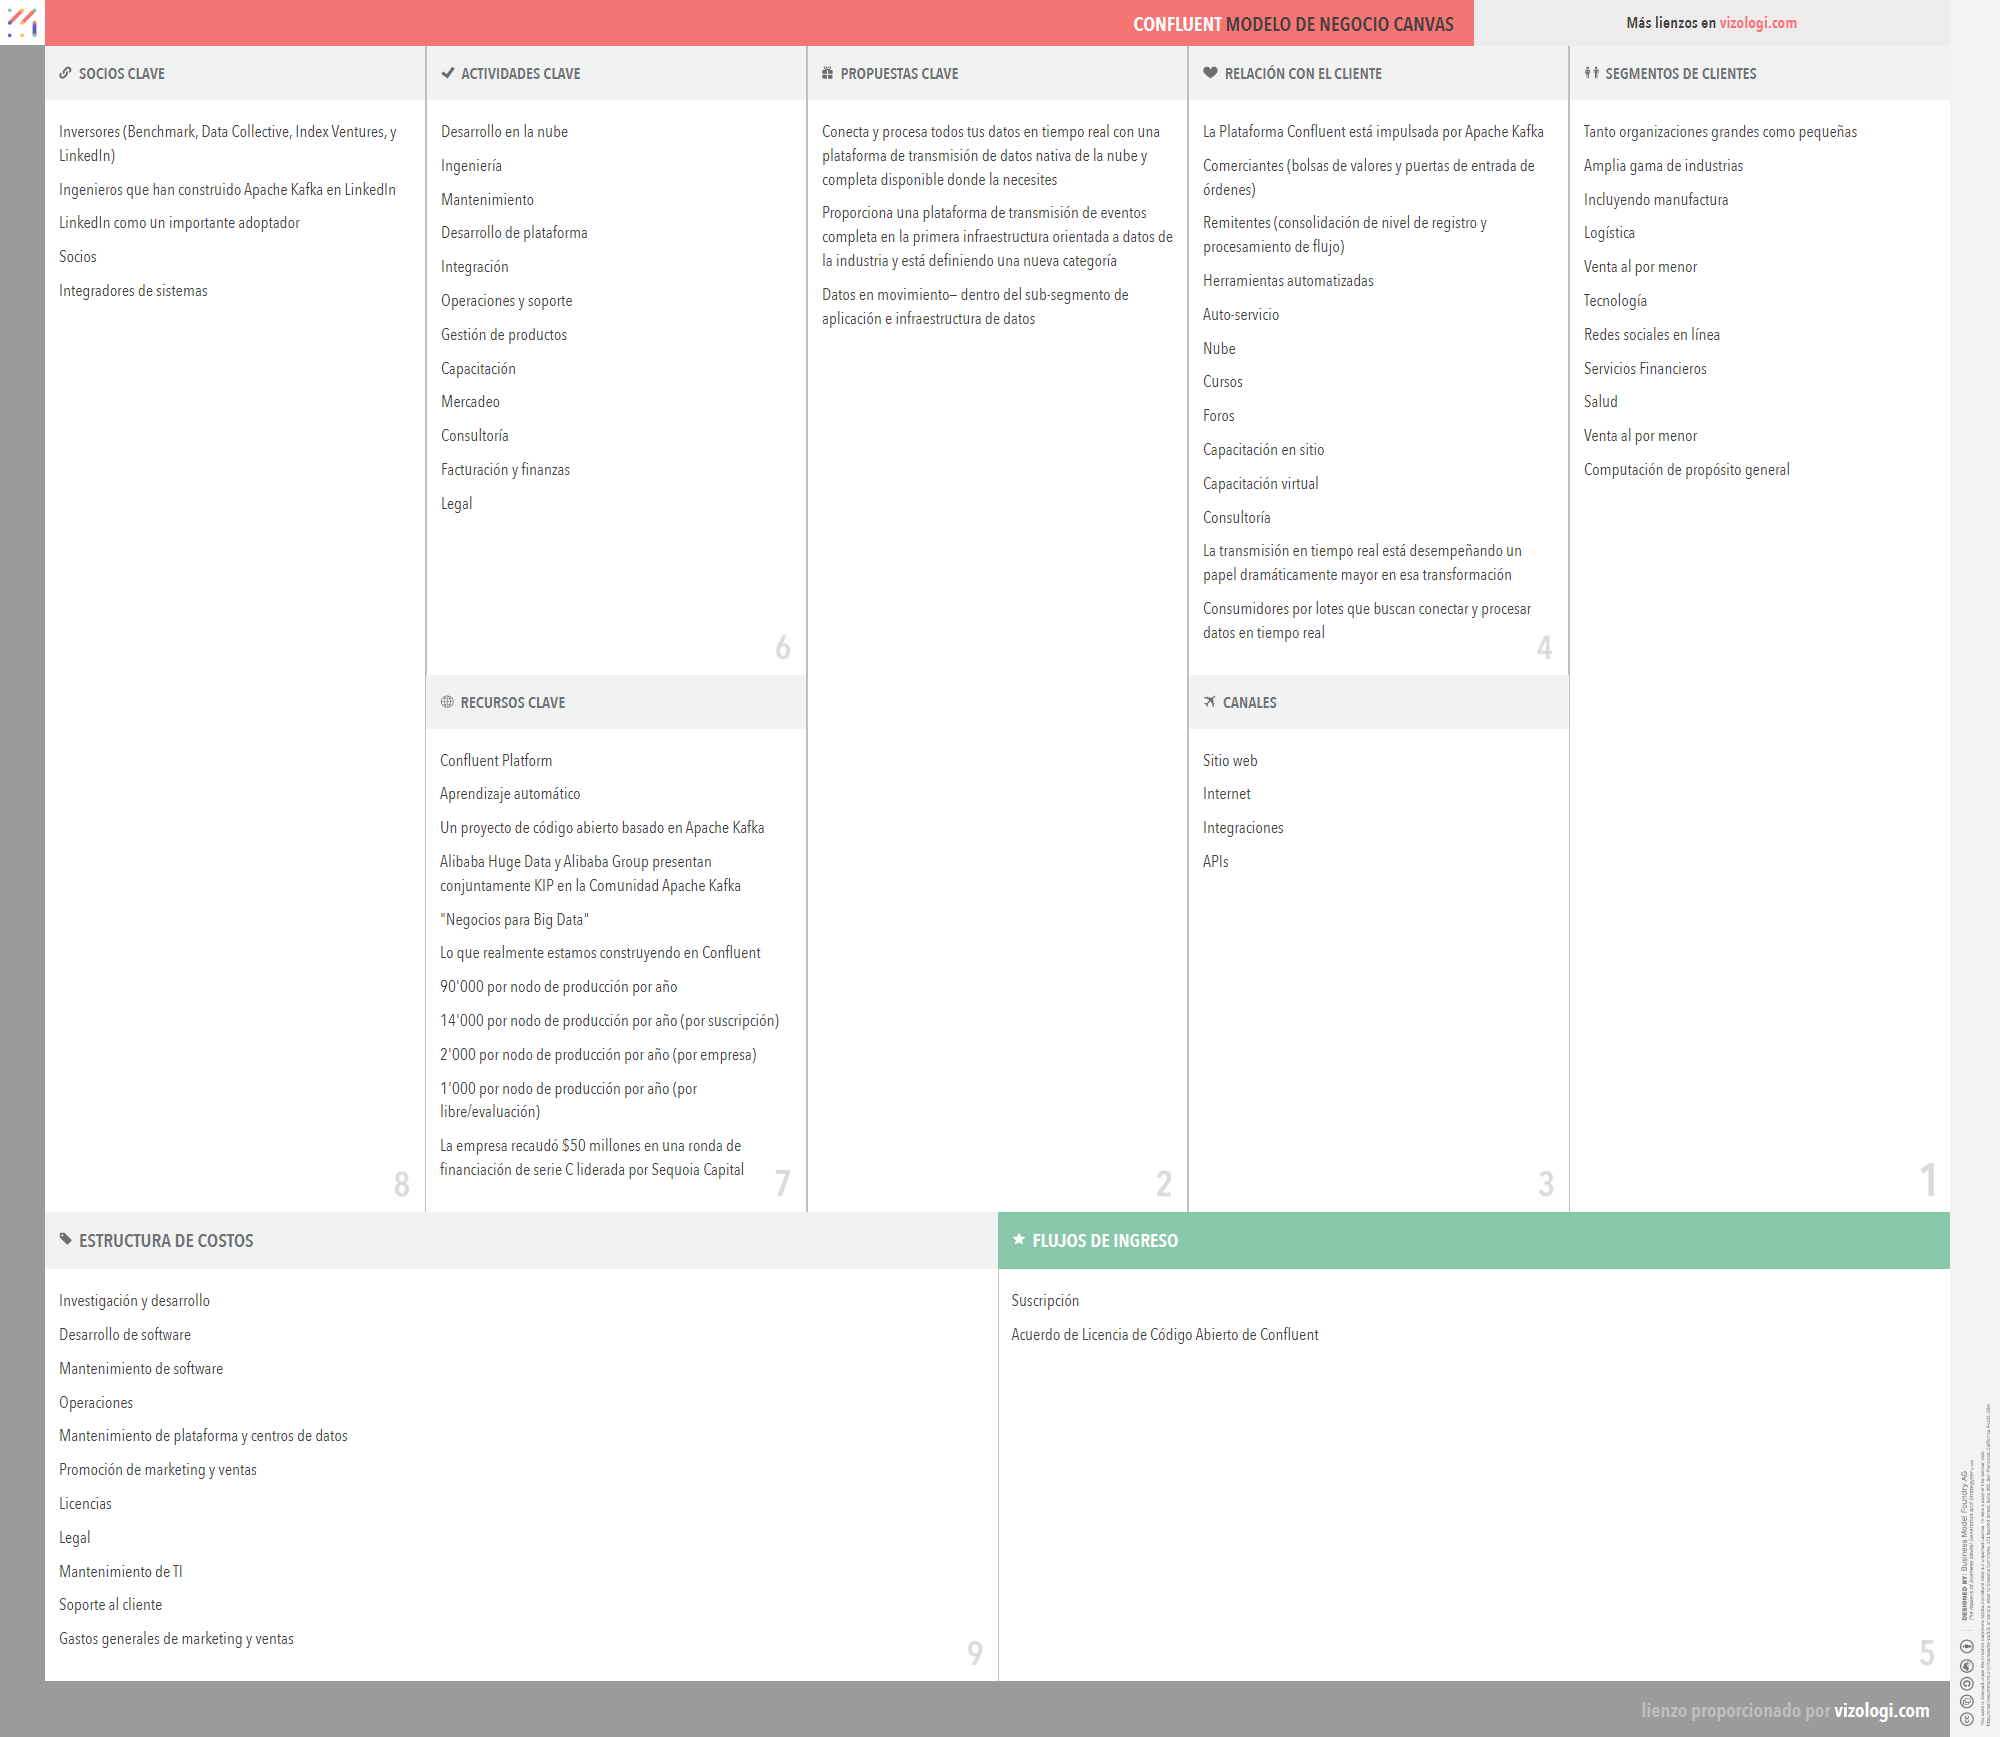Click the number 6 badge in Actividades Clave

tap(783, 647)
